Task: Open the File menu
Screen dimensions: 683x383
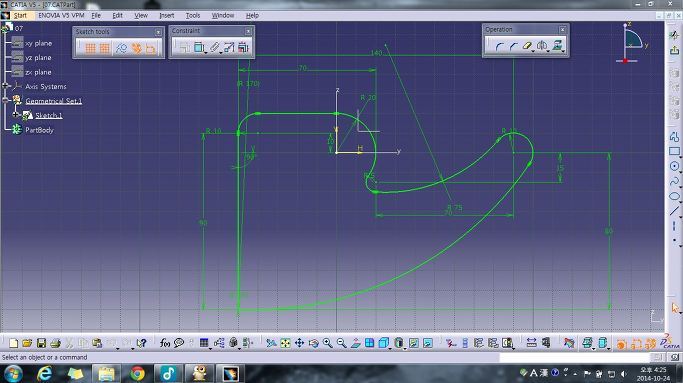Action: click(96, 15)
